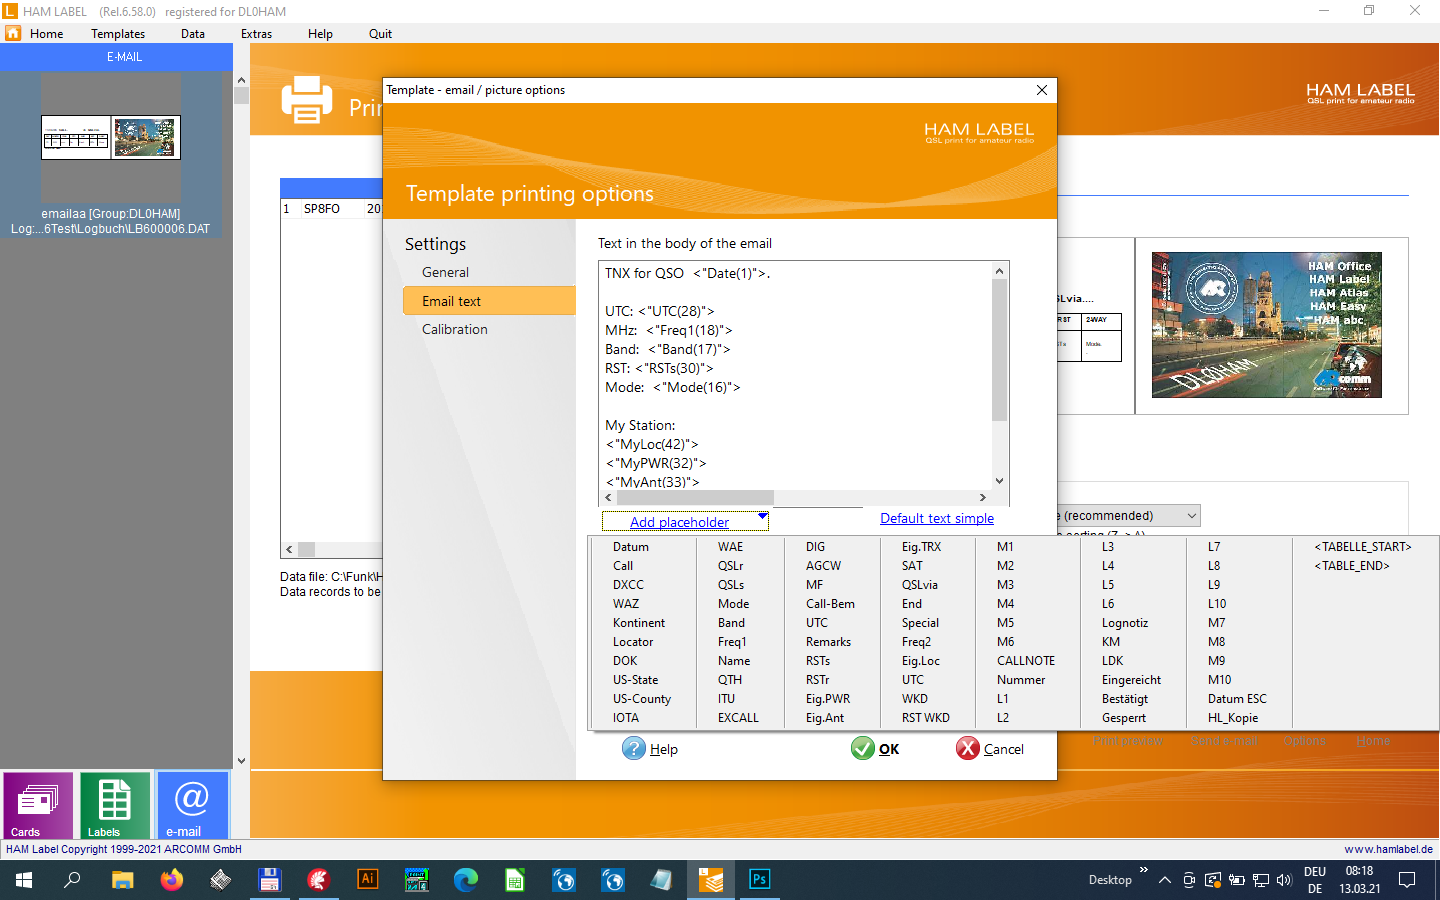
Task: Insert the Eig.PWR placeholder
Action: (828, 699)
